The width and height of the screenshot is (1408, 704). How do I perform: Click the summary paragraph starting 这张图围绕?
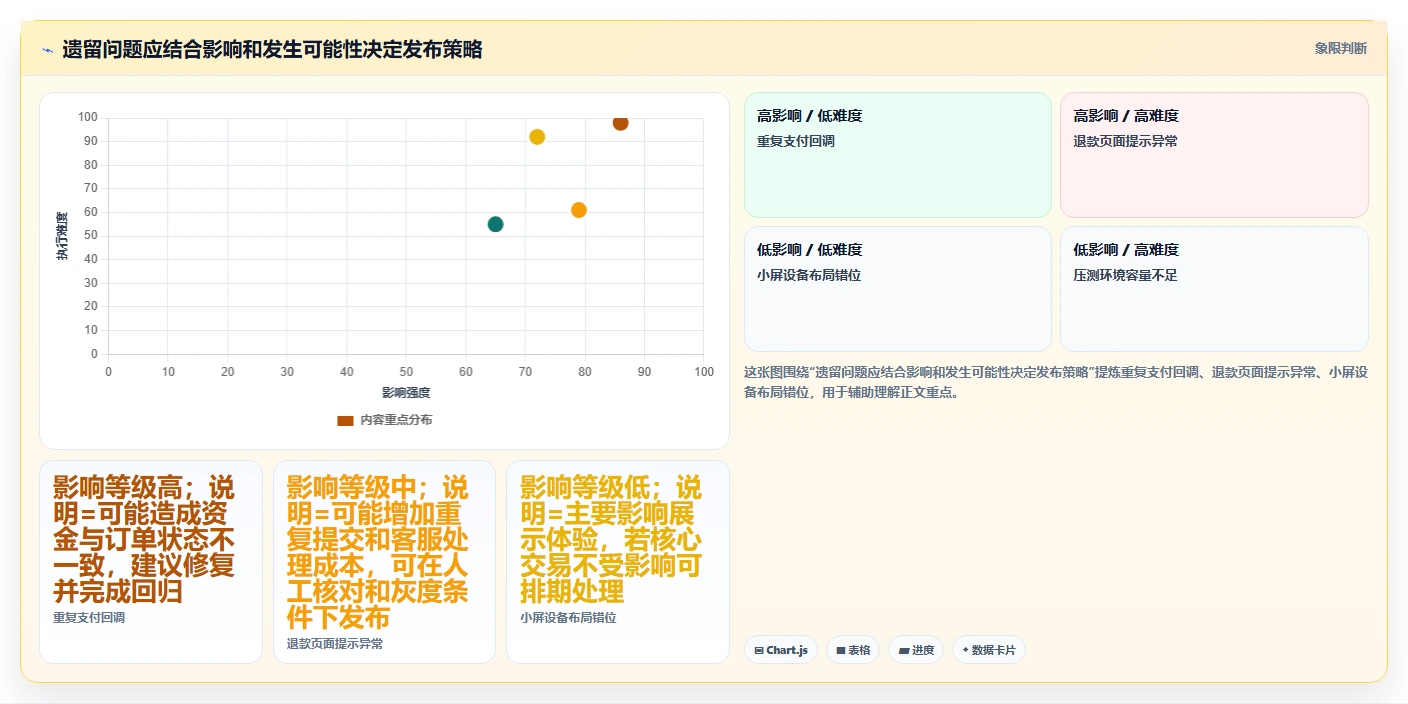(1056, 382)
